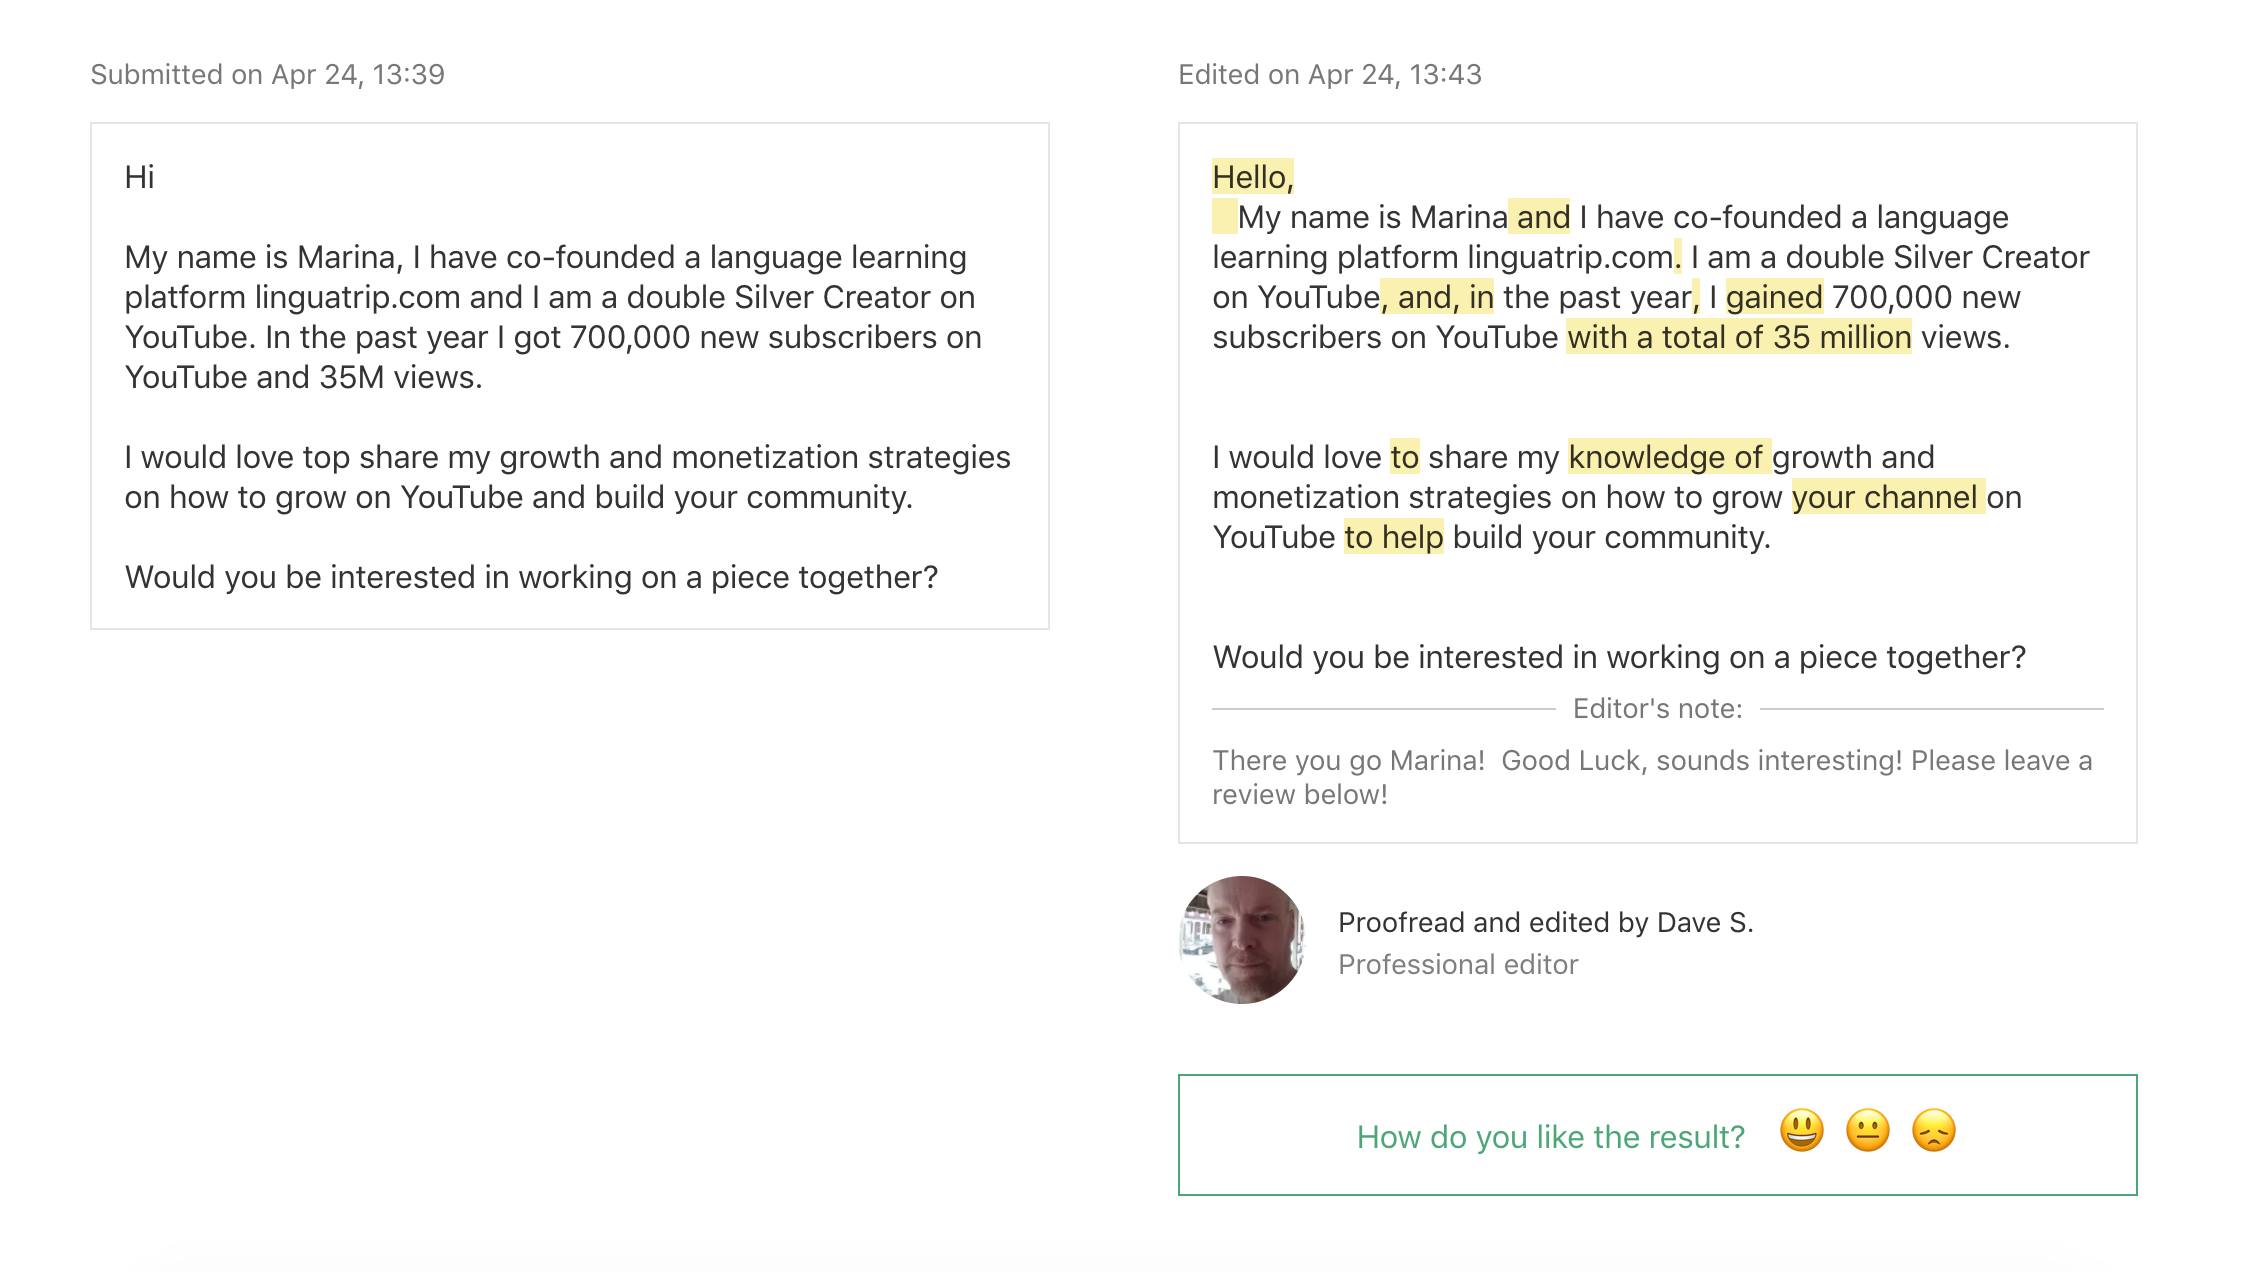Click the original submitted text 'Hi' greeting
The height and width of the screenshot is (1272, 2252).
point(139,177)
